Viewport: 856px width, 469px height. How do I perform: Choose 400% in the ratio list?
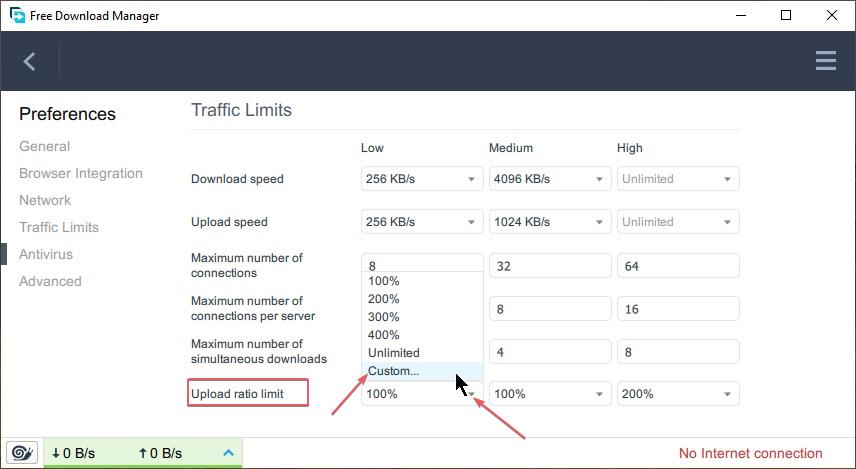[422, 335]
